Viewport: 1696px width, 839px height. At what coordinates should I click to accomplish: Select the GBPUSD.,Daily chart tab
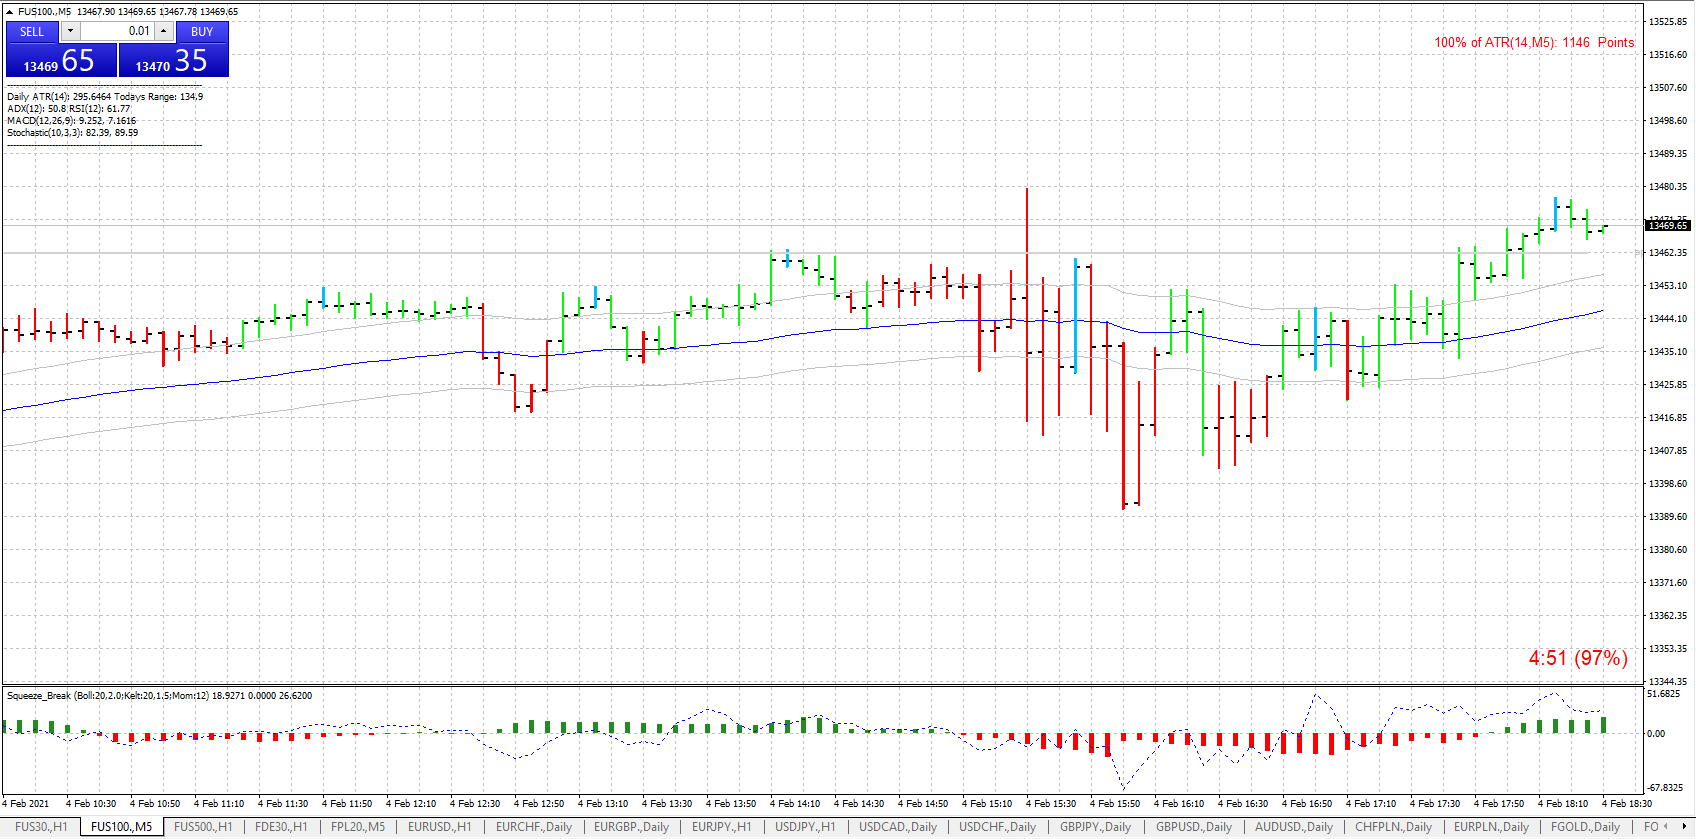coord(1193,827)
